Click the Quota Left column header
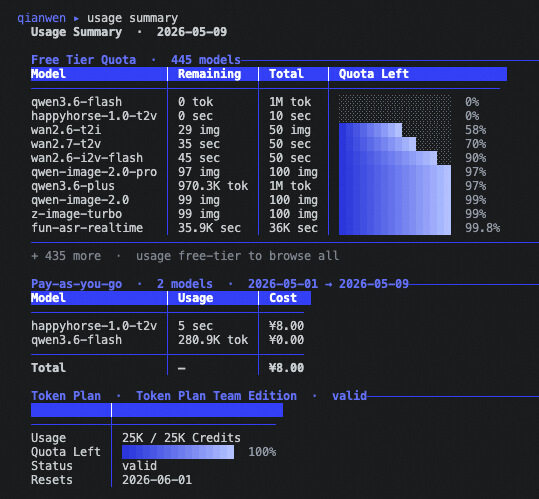Image resolution: width=539 pixels, height=499 pixels. point(374,74)
